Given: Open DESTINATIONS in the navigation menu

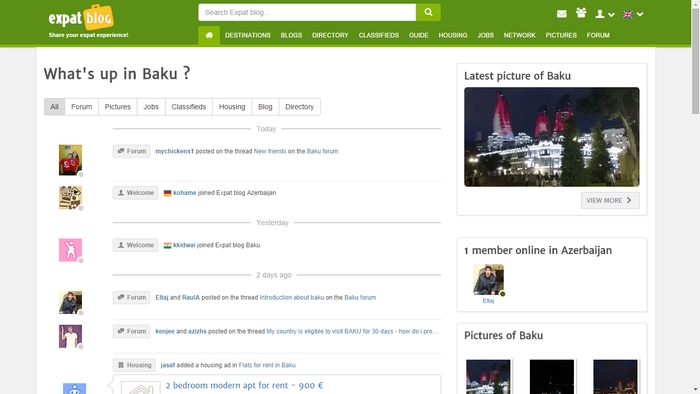Looking at the screenshot, I should [x=248, y=35].
